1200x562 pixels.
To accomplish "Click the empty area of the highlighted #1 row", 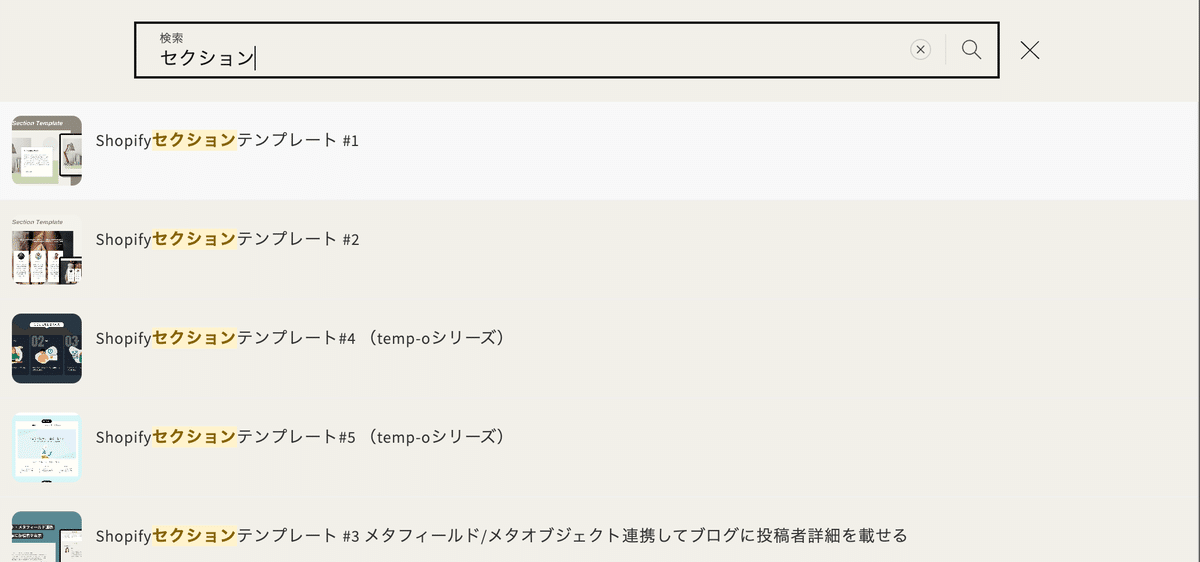I will coord(780,151).
